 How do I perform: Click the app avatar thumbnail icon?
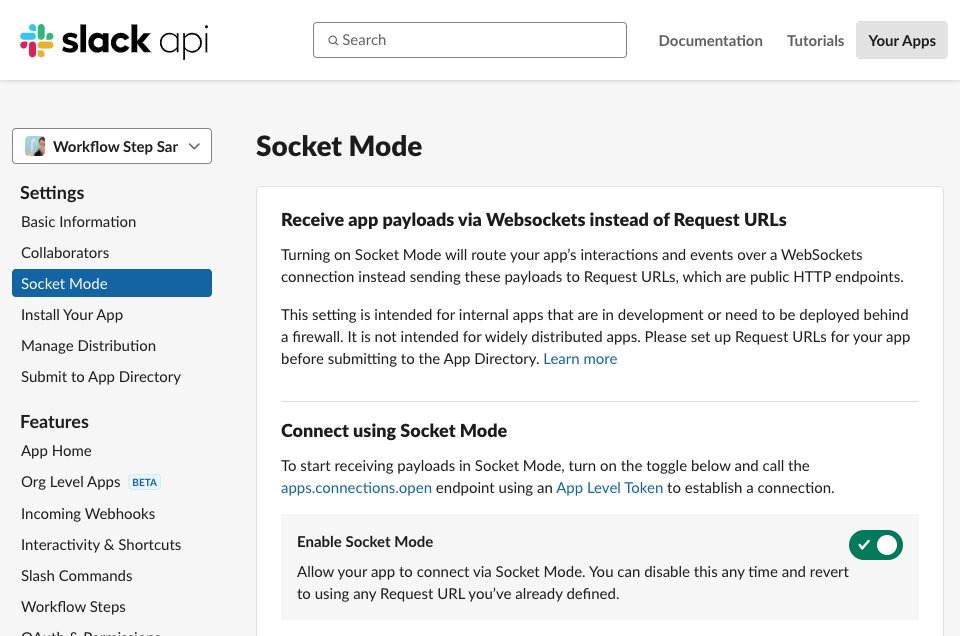point(35,146)
